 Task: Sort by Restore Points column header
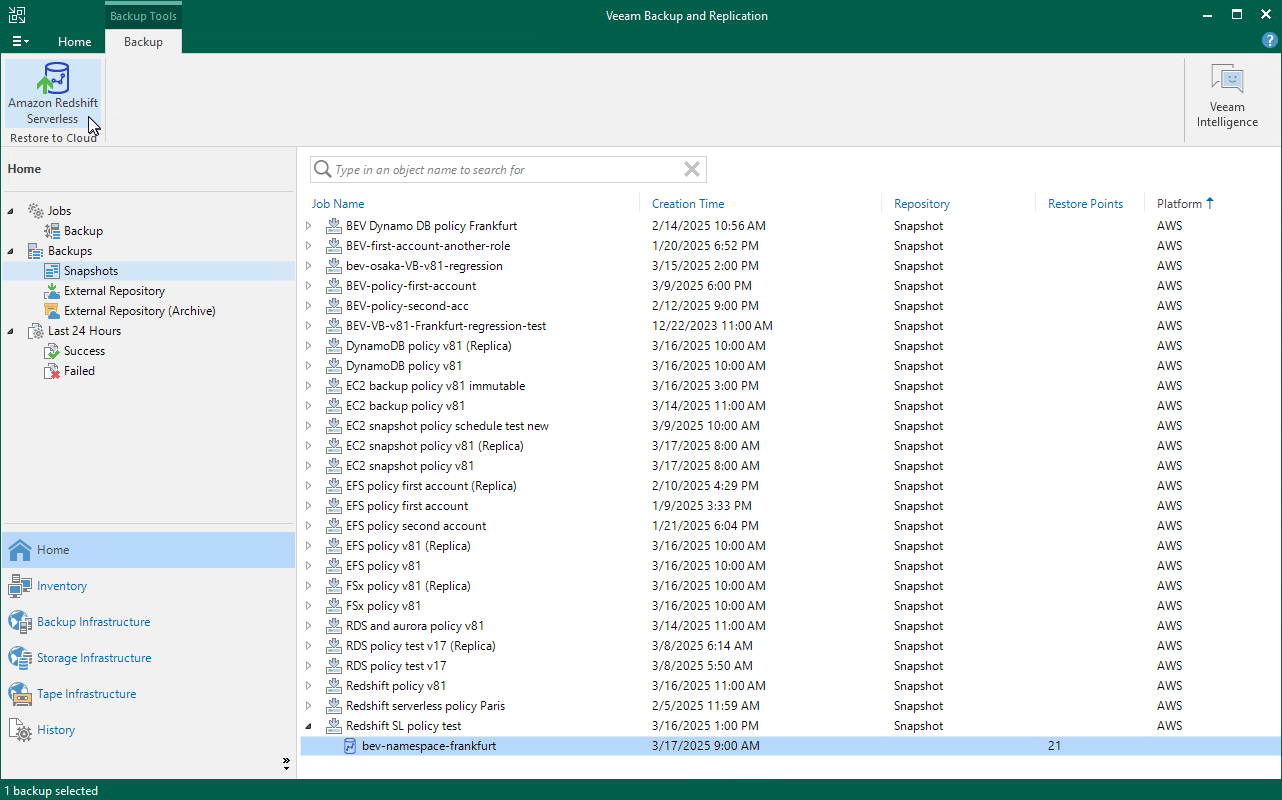point(1085,204)
